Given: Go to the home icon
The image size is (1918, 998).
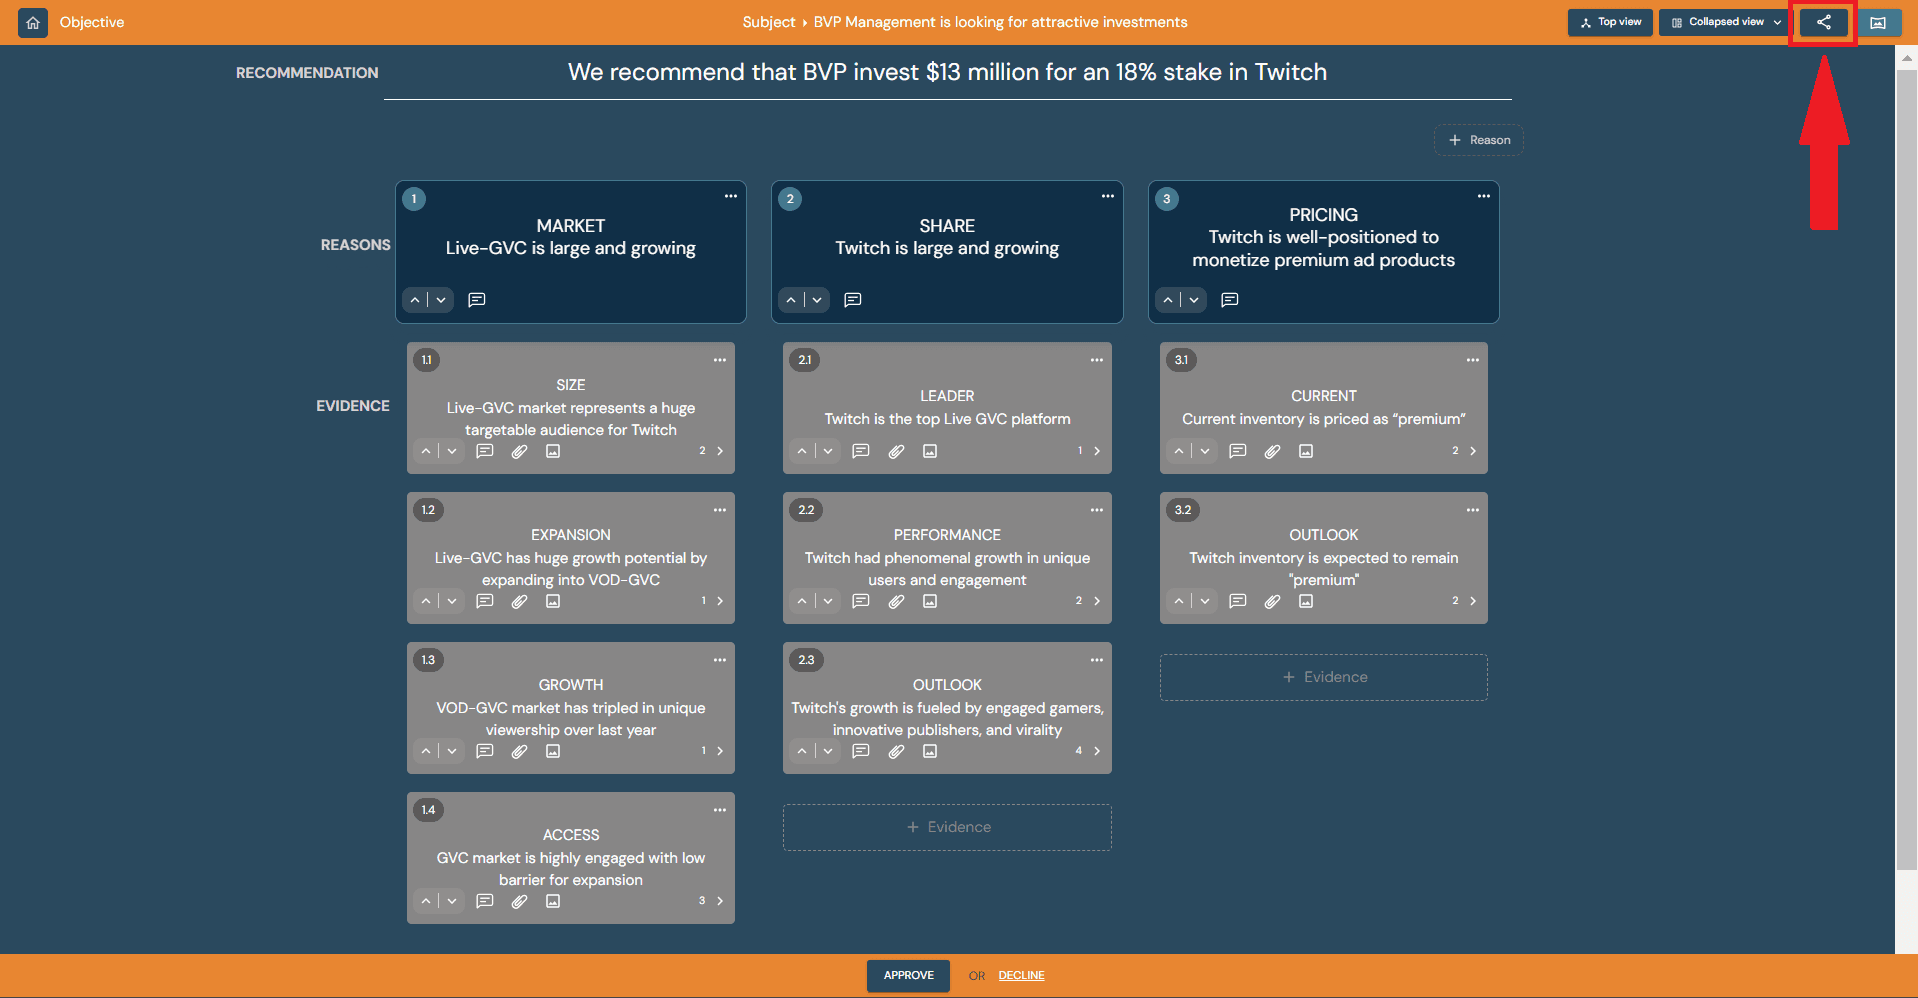Looking at the screenshot, I should pos(33,22).
